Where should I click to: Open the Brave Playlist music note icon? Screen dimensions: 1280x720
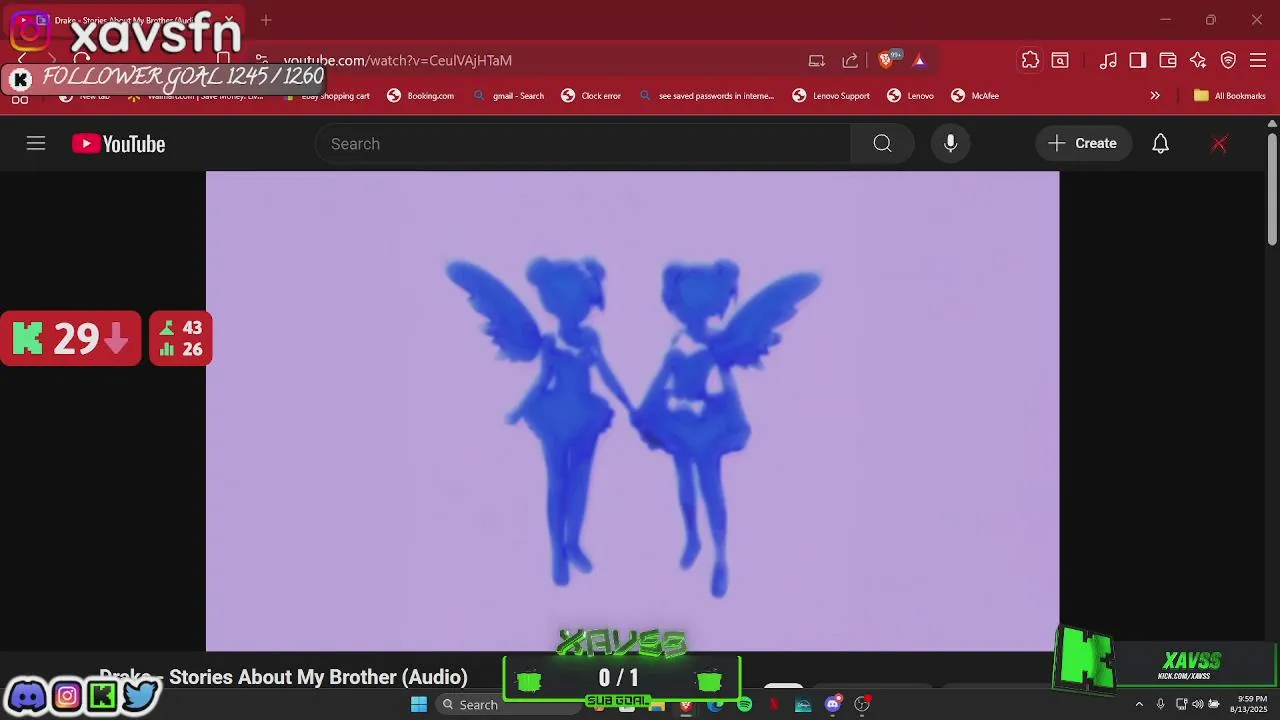click(1108, 60)
